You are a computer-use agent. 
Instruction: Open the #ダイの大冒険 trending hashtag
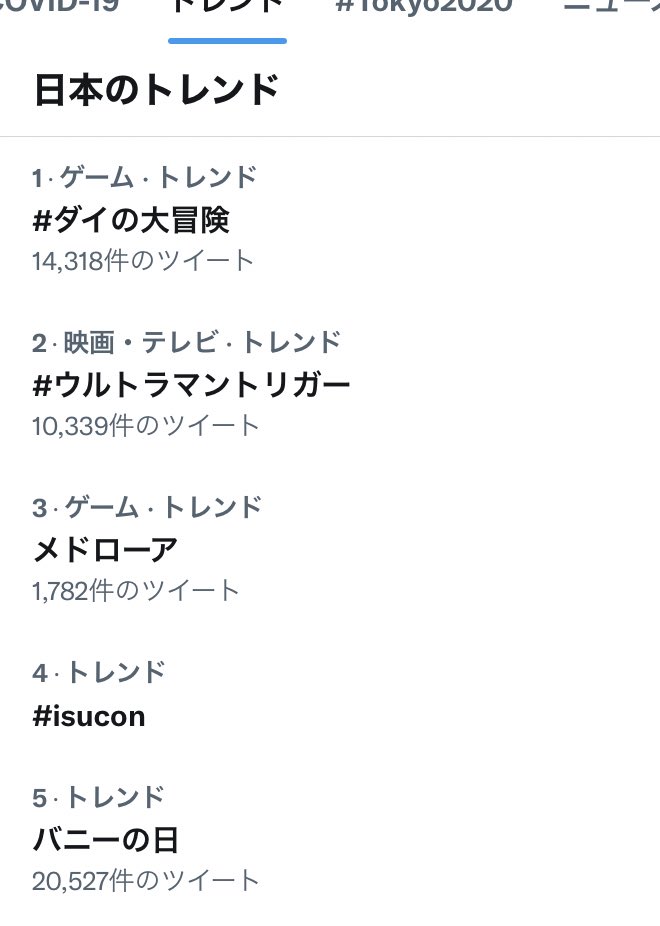[131, 219]
